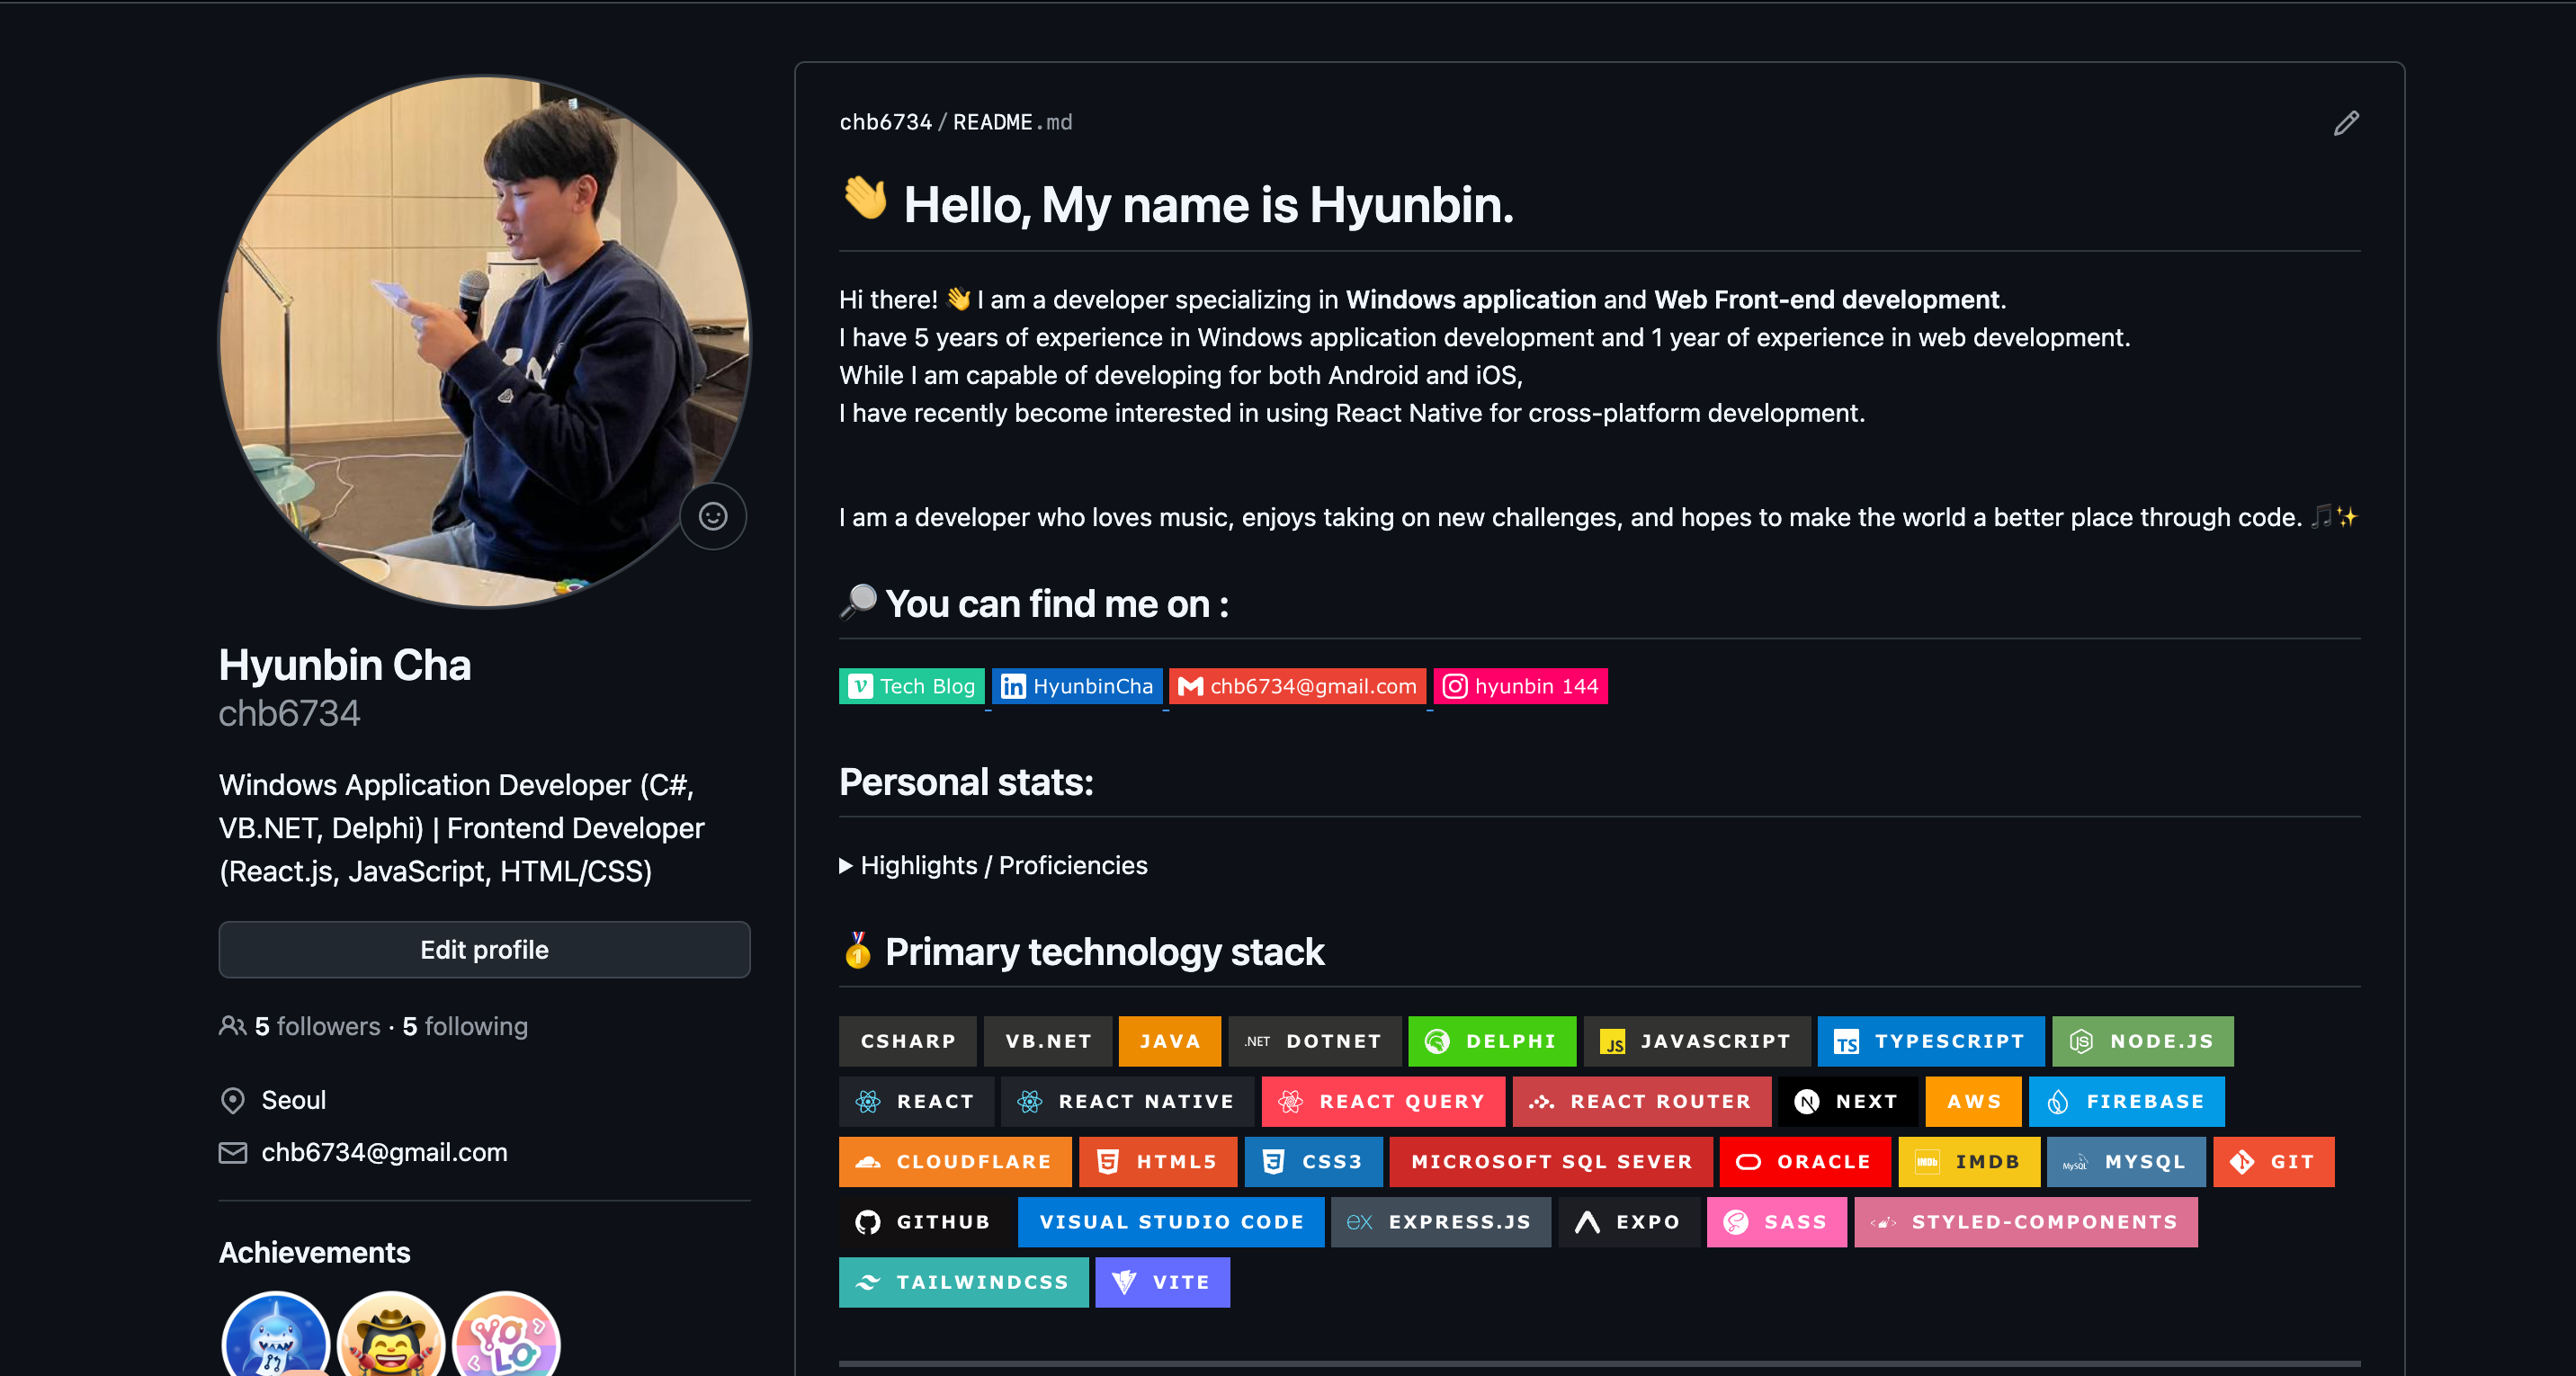
Task: Click the pencil edit README icon
Action: (x=2346, y=123)
